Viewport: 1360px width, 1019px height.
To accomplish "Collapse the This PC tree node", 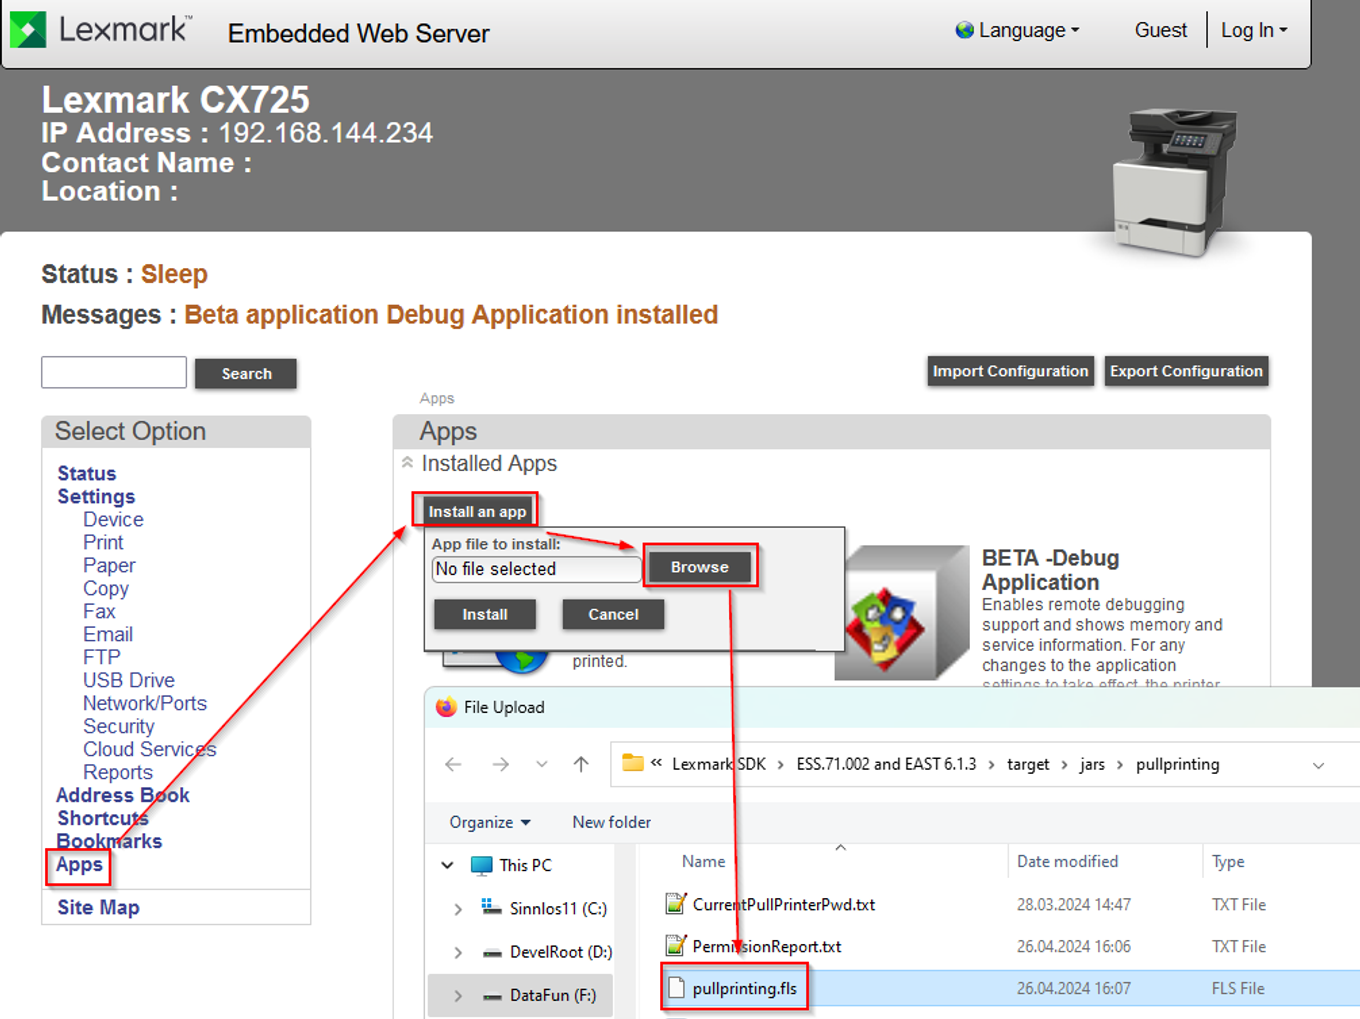I will [x=447, y=865].
